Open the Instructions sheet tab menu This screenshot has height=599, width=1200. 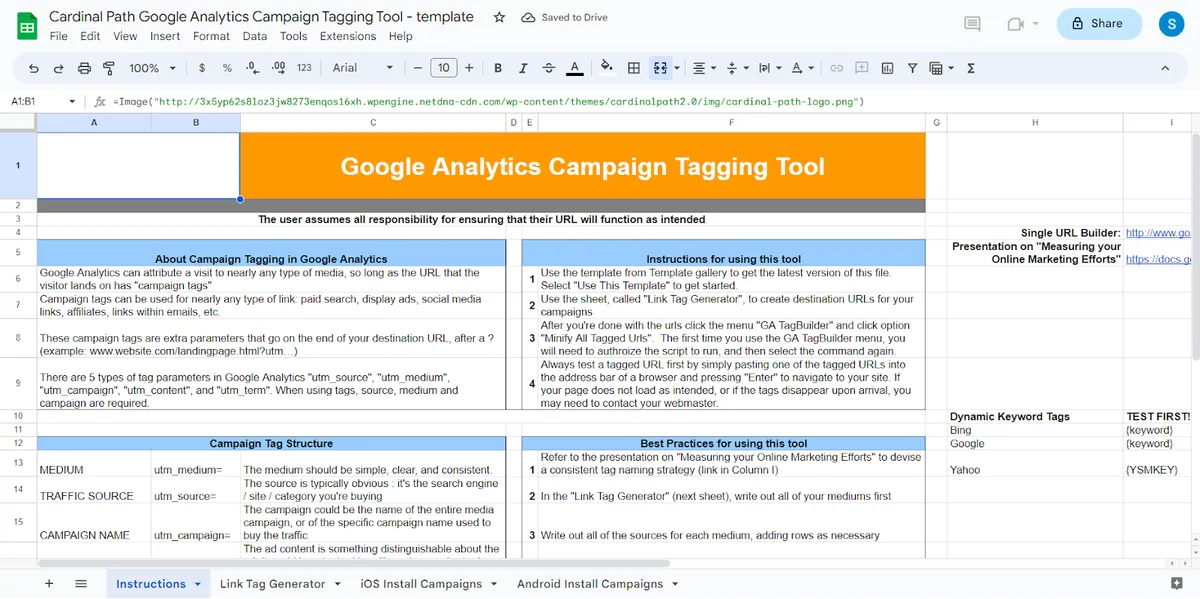click(197, 583)
